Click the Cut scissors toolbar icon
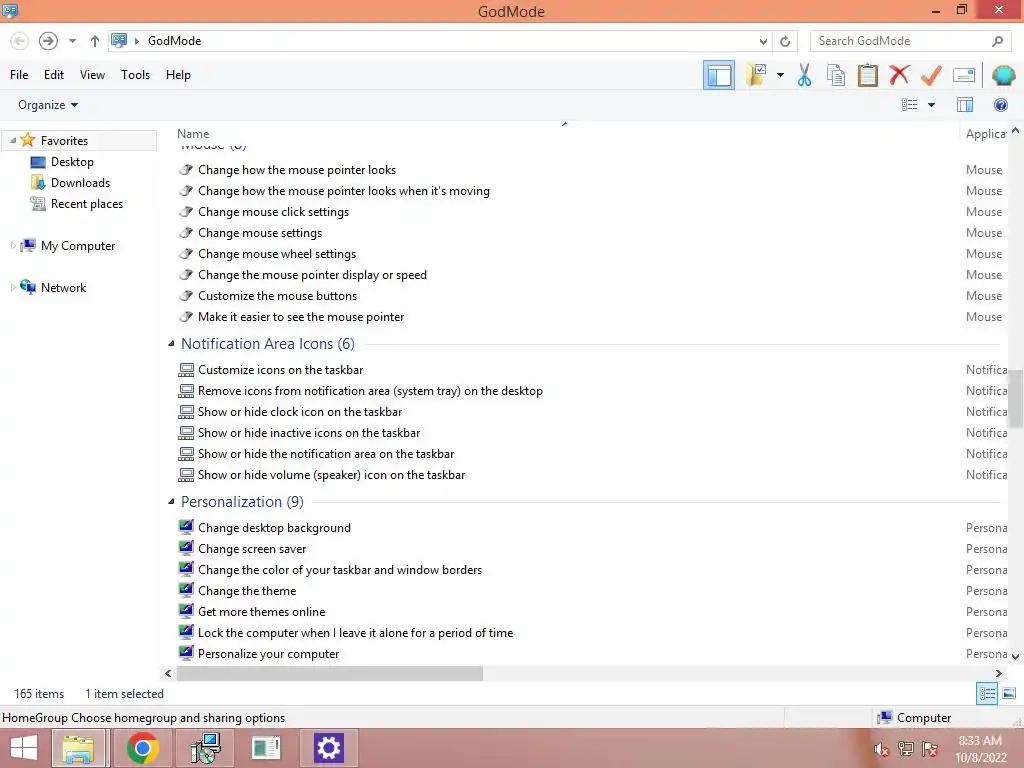1024x768 pixels. (x=804, y=75)
